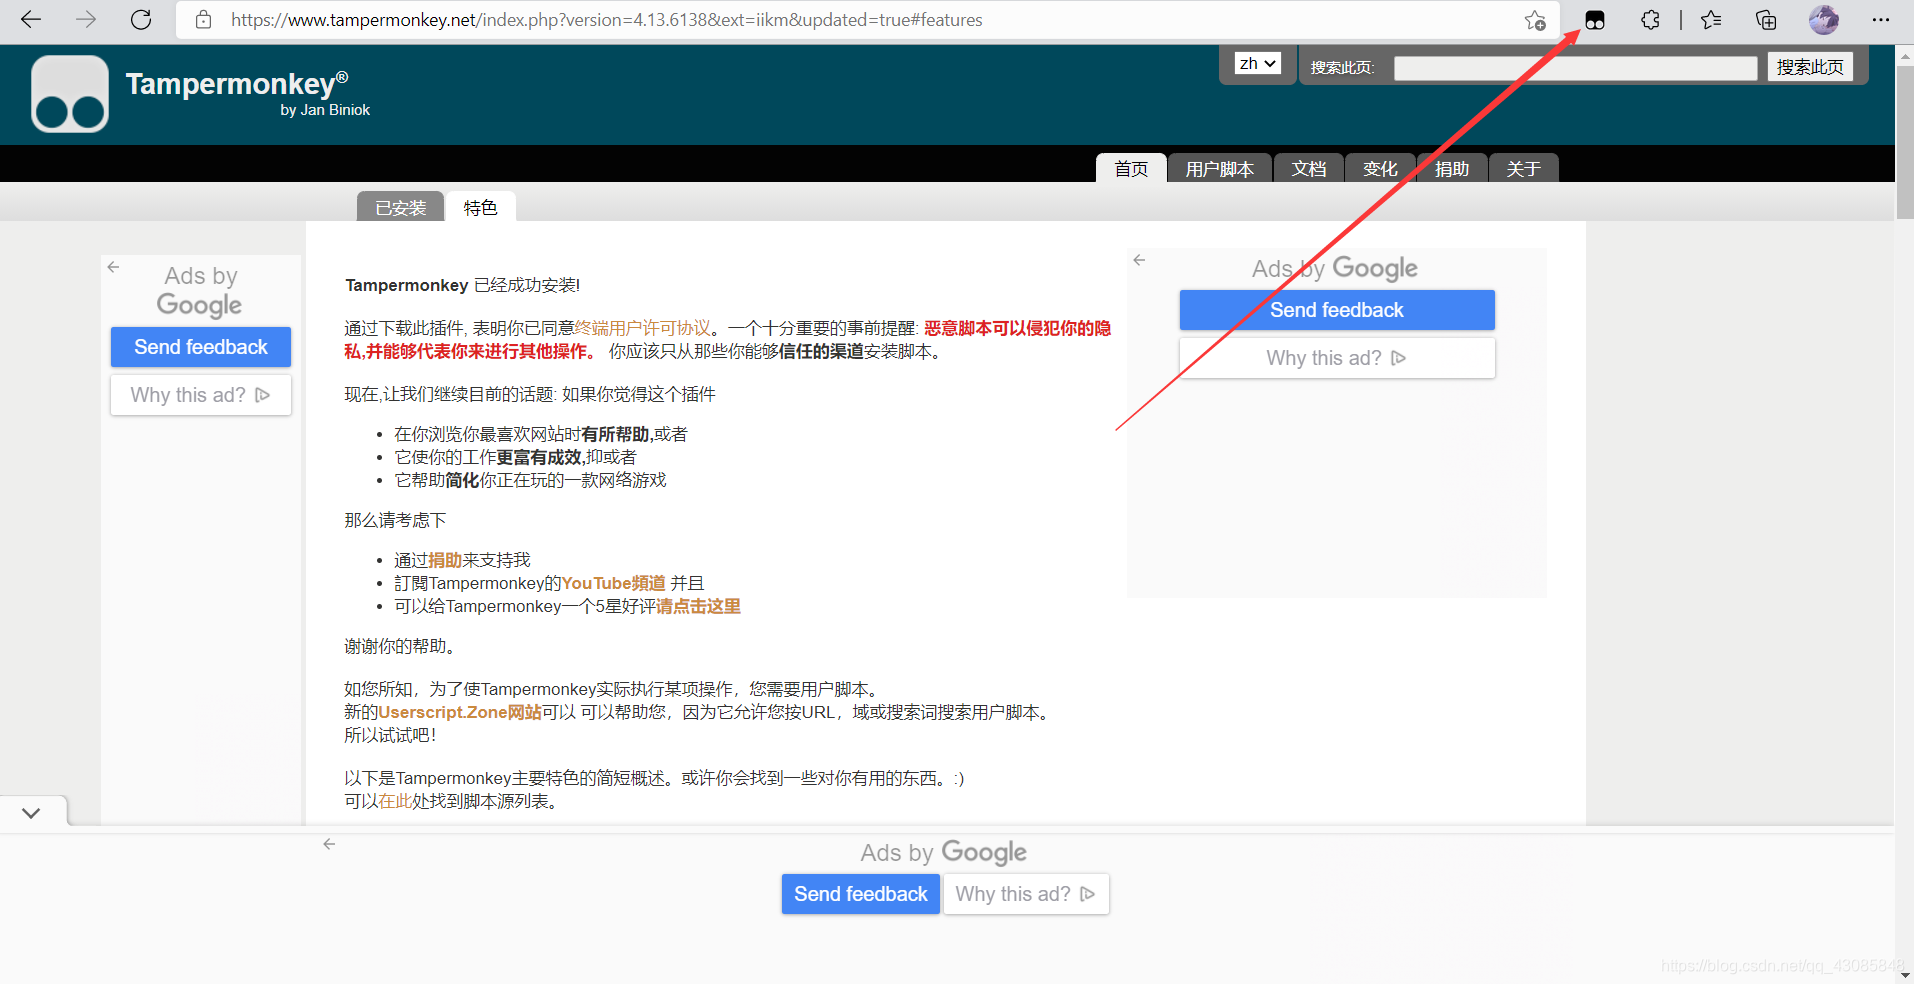Open the 关于 navigation tab
Image resolution: width=1914 pixels, height=984 pixels.
tap(1523, 168)
